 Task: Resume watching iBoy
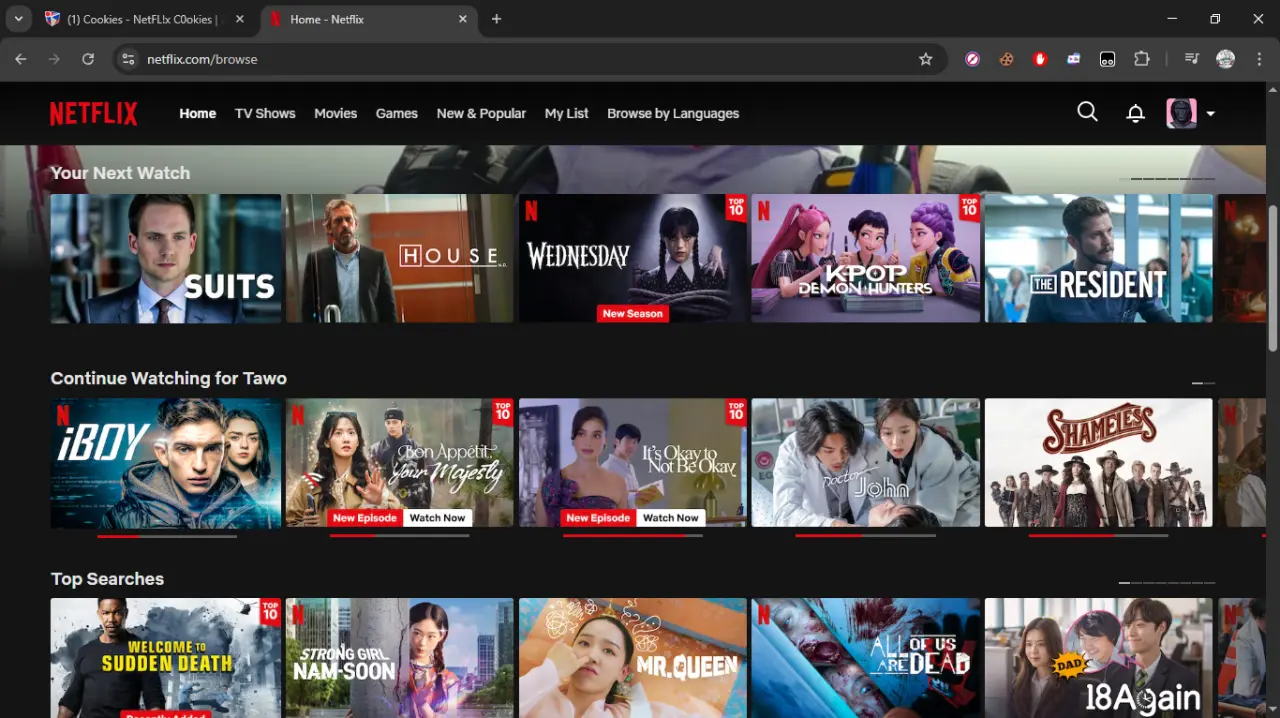[166, 463]
